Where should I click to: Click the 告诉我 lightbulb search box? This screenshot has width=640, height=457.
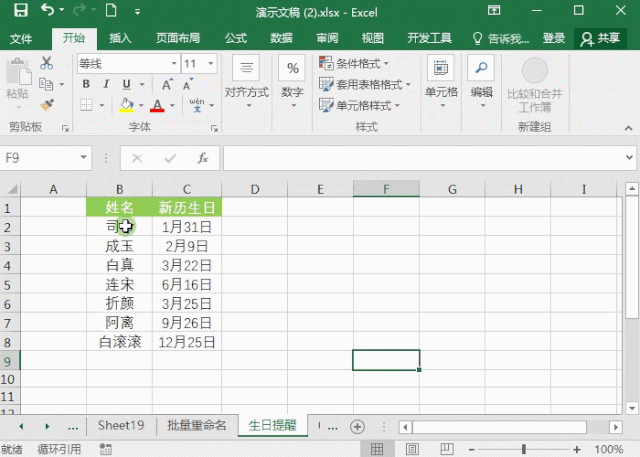(500, 39)
